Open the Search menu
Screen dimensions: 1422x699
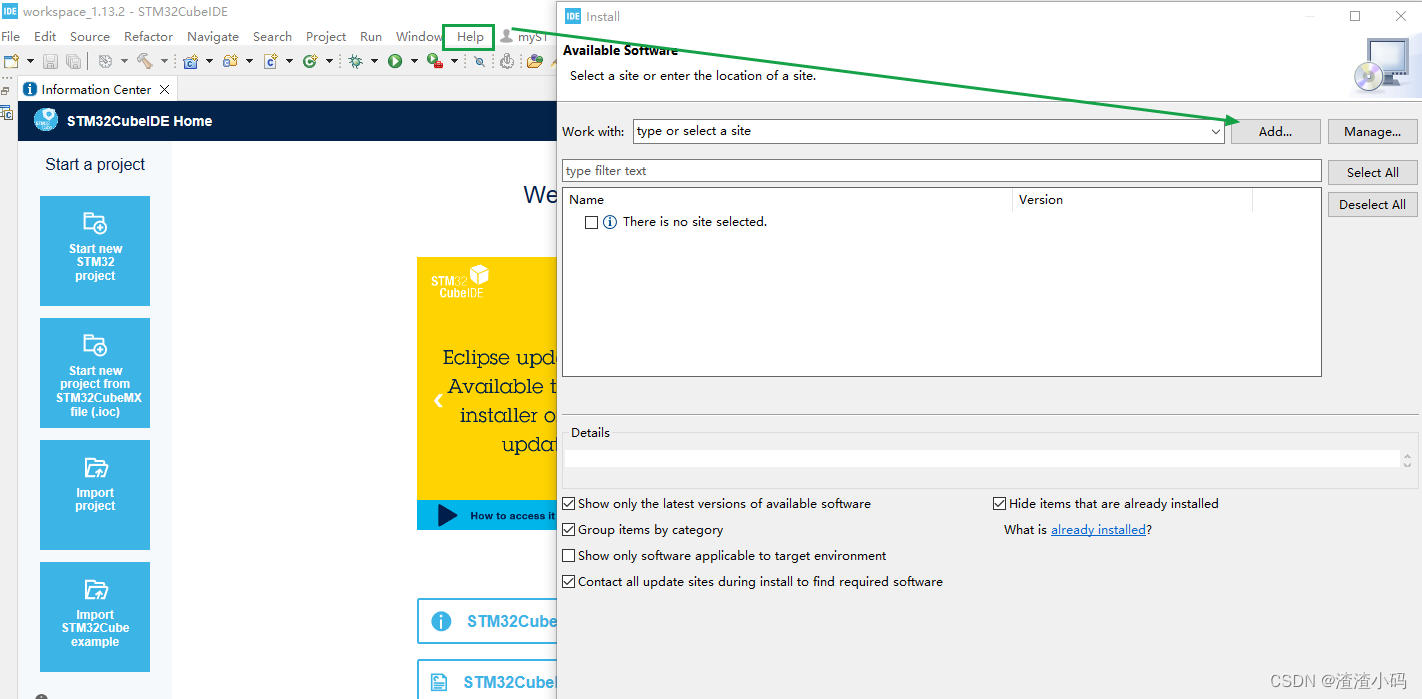(x=272, y=36)
